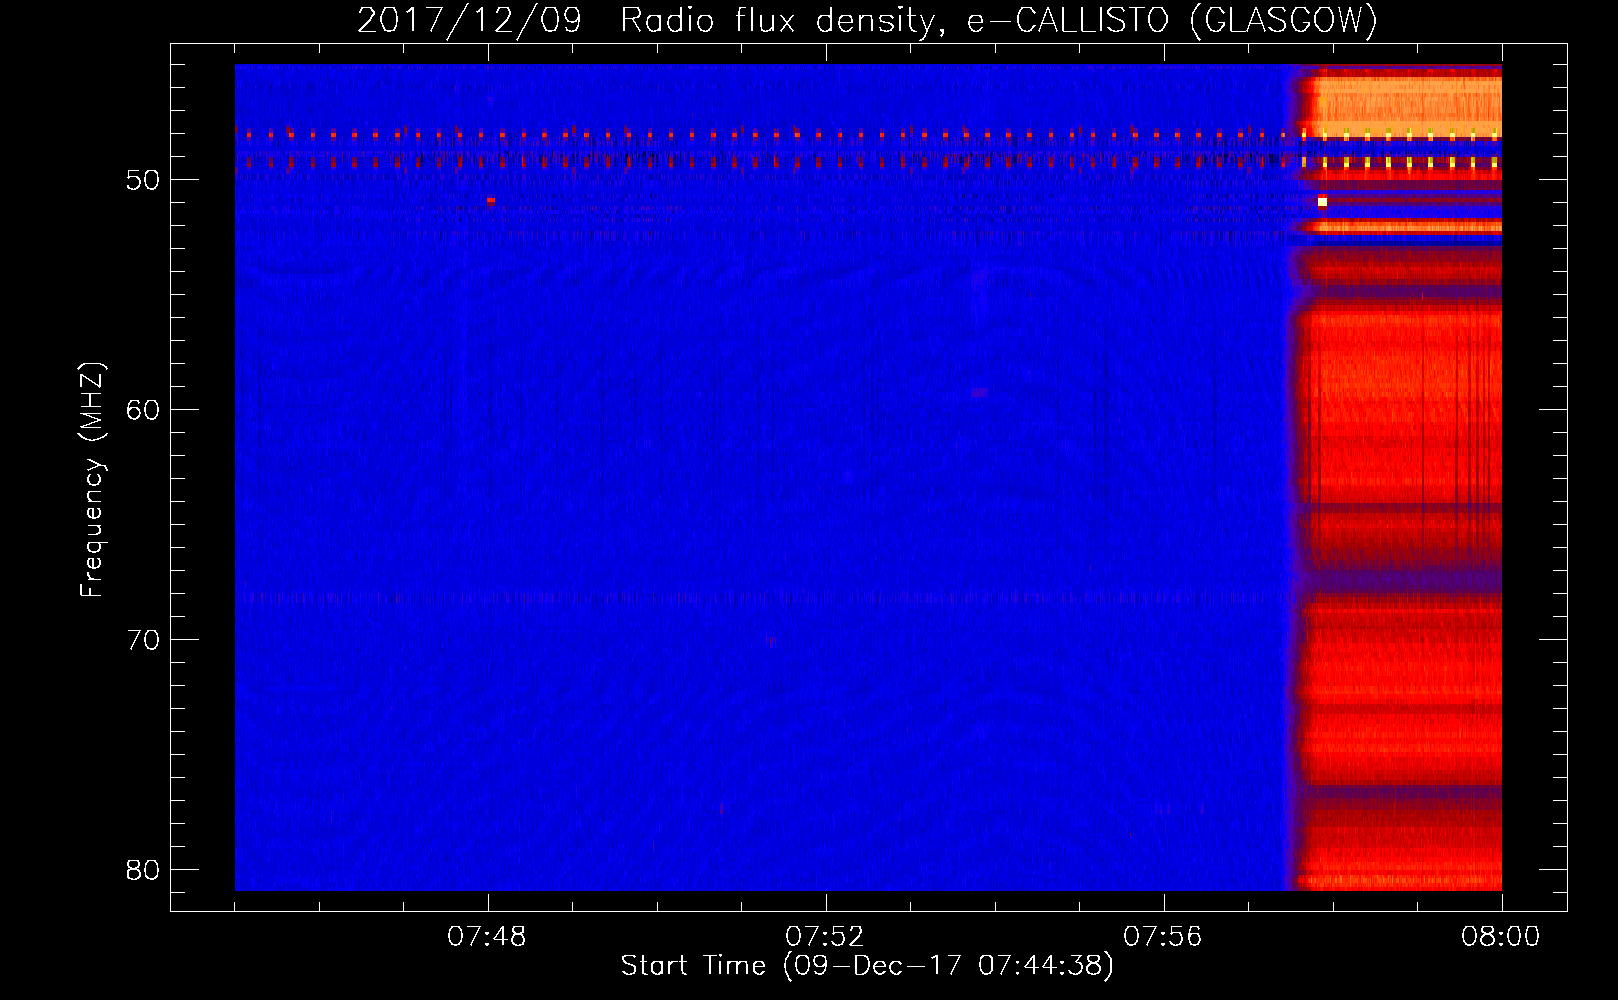The width and height of the screenshot is (1618, 1000).
Task: Click the 50 frequency tick label
Action: (143, 180)
